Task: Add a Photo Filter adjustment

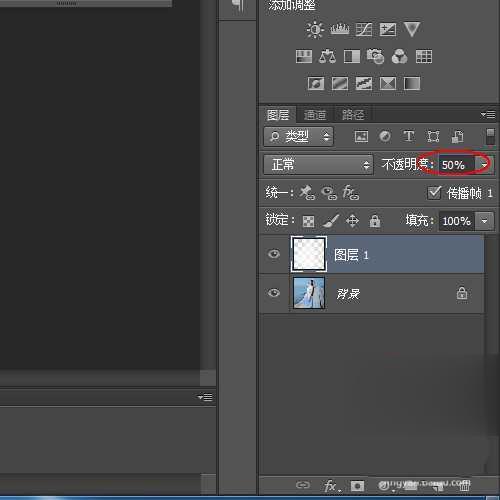Action: tap(375, 56)
